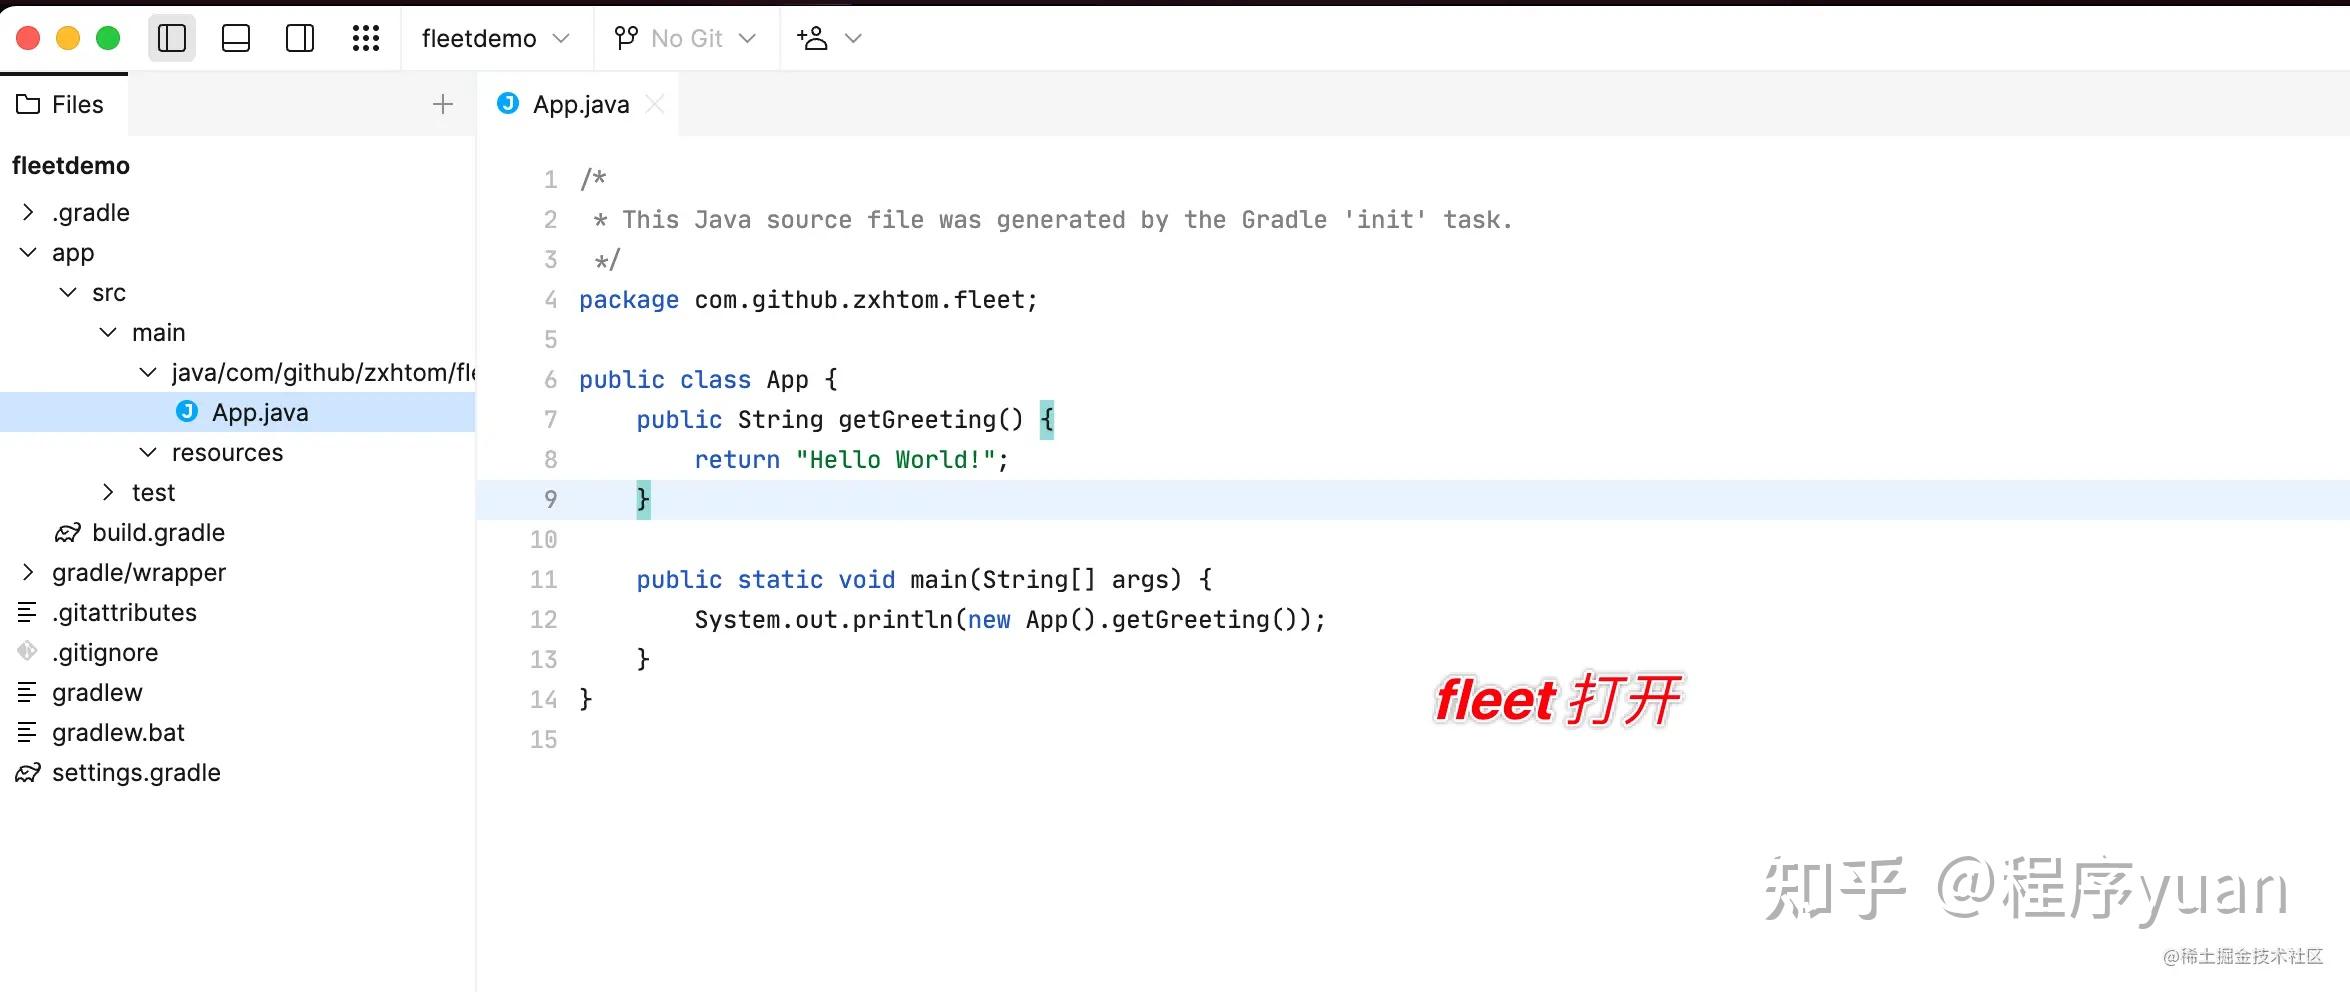Close the App.java tab

pos(656,104)
